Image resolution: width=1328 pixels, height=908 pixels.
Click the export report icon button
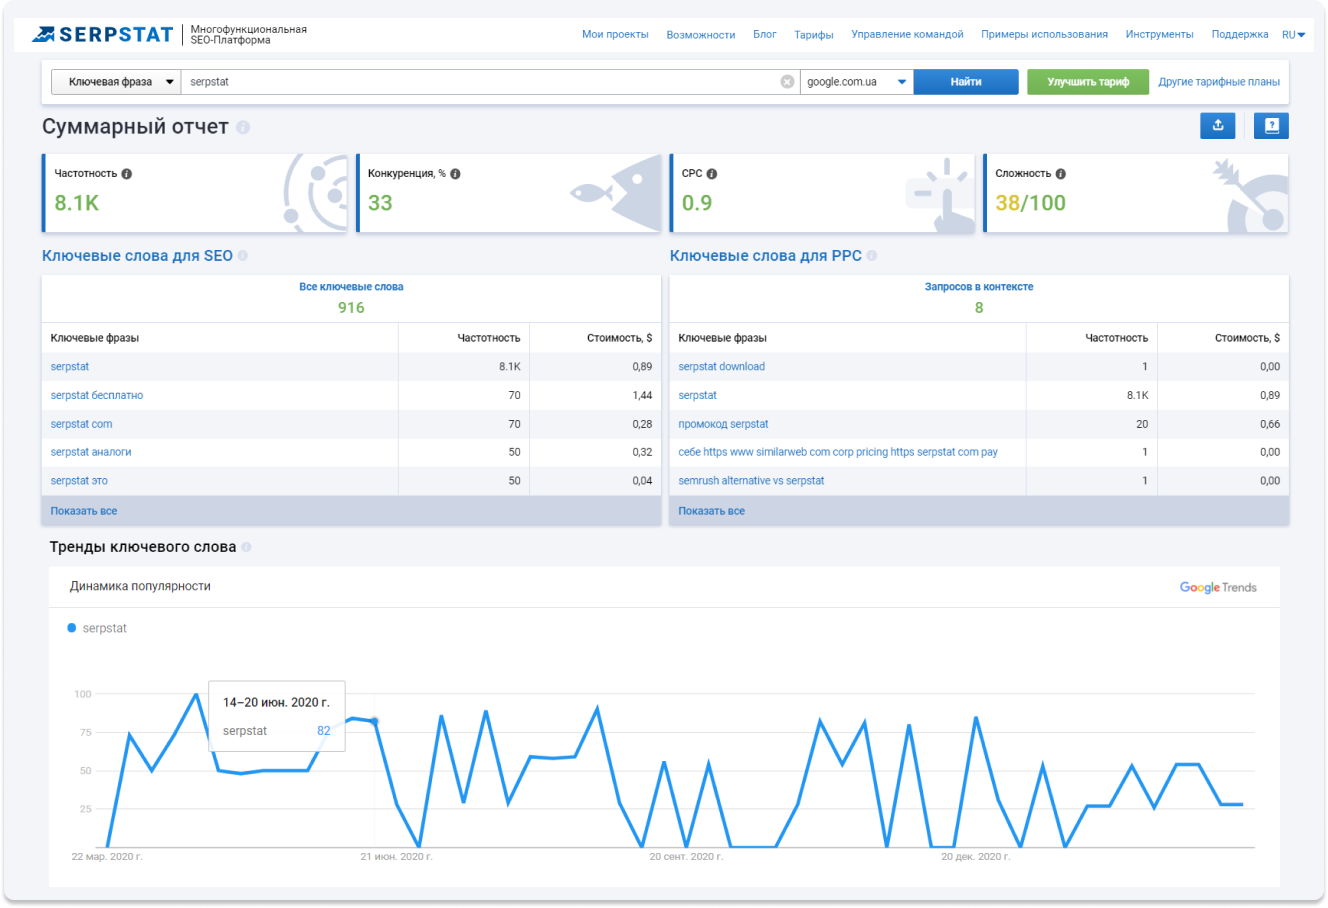1218,125
